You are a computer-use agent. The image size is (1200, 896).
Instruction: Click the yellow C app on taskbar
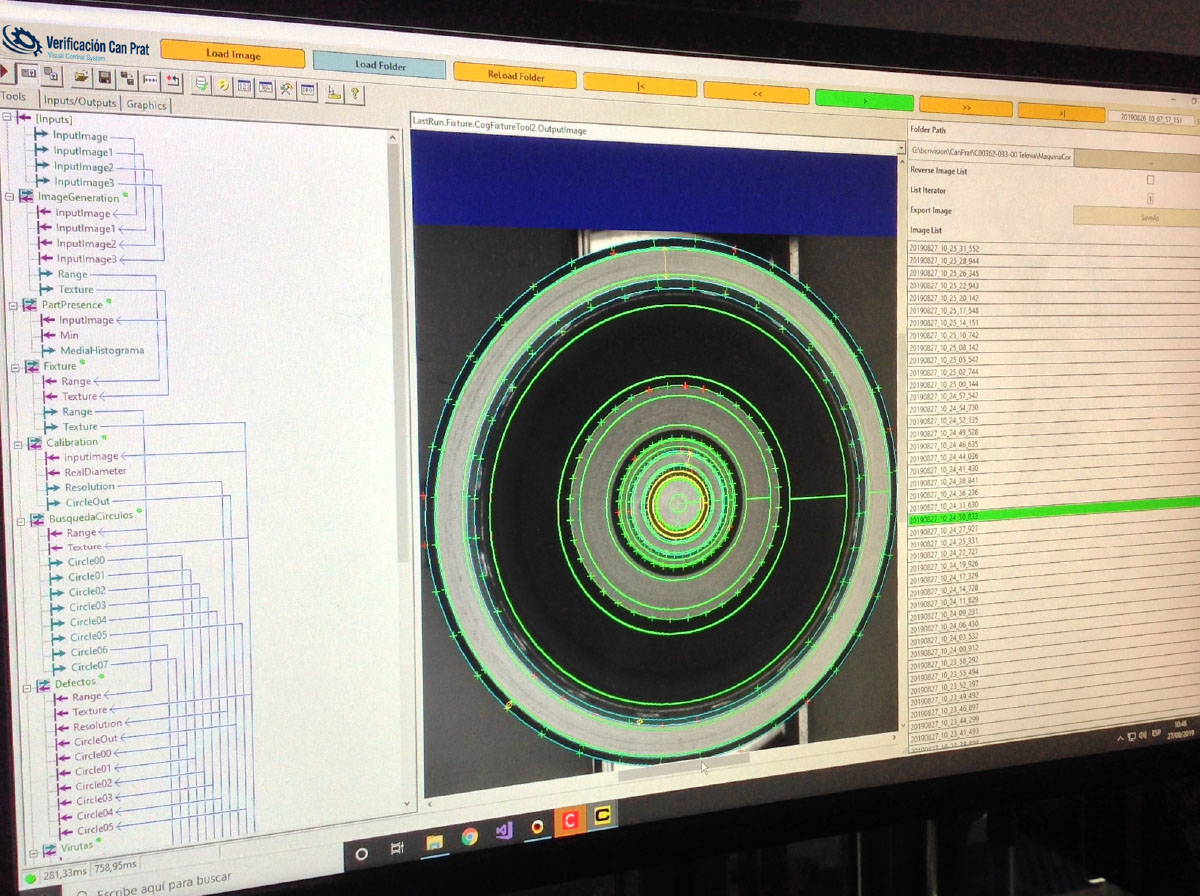point(603,815)
